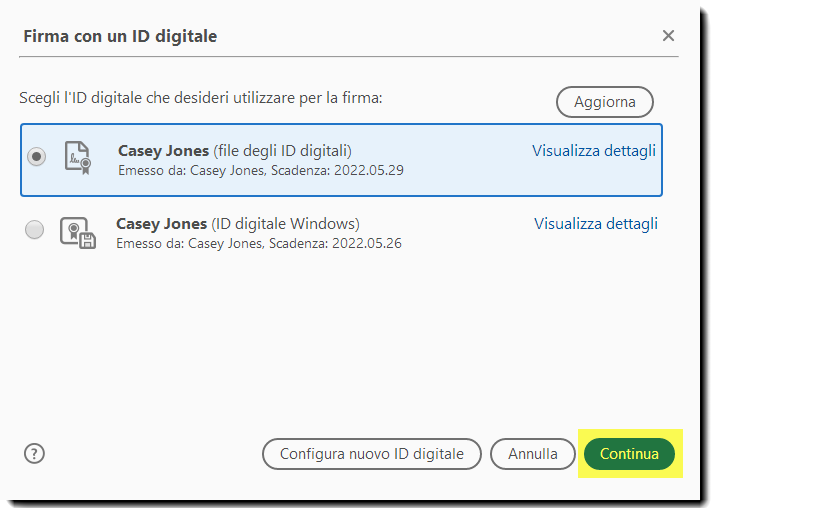Click Casey Jones (ID digitale Windows) text
The width and height of the screenshot is (830, 508).
(238, 224)
